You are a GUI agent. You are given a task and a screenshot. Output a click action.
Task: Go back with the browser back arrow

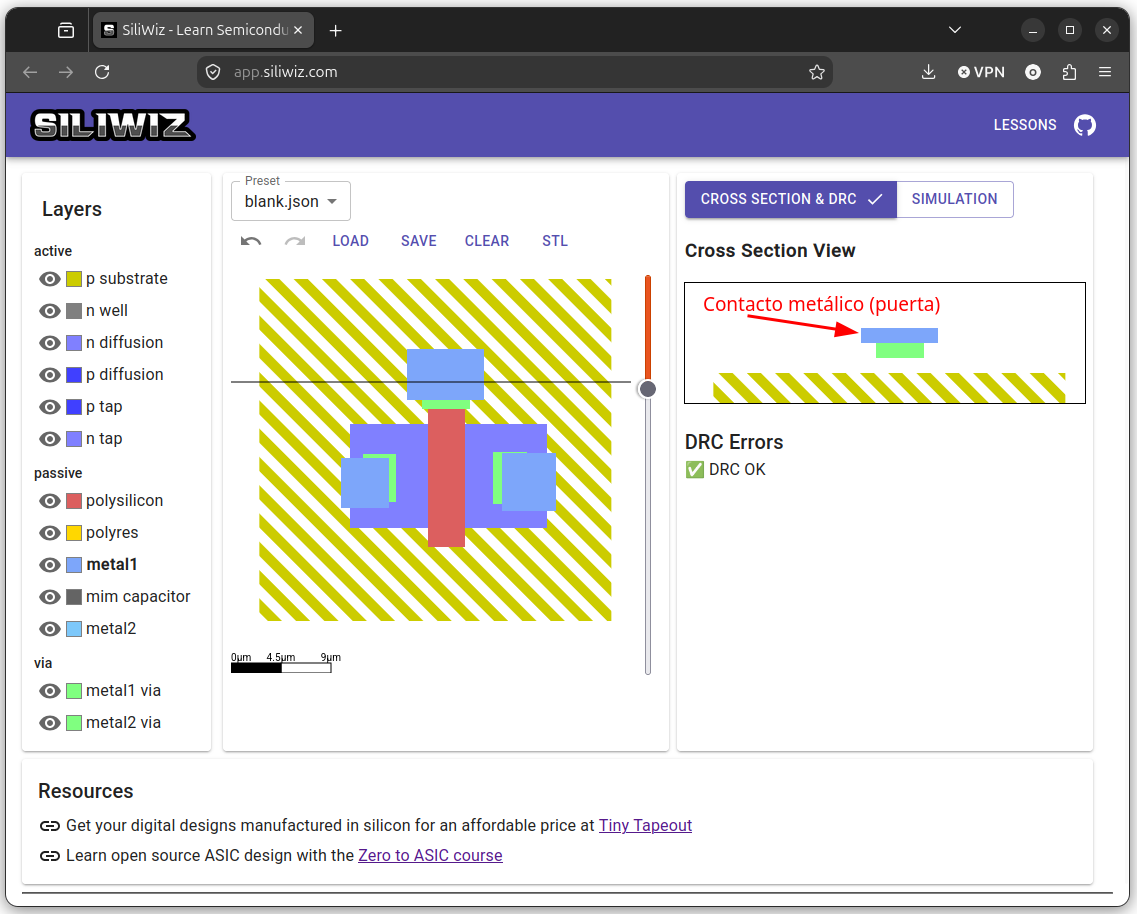coord(30,72)
